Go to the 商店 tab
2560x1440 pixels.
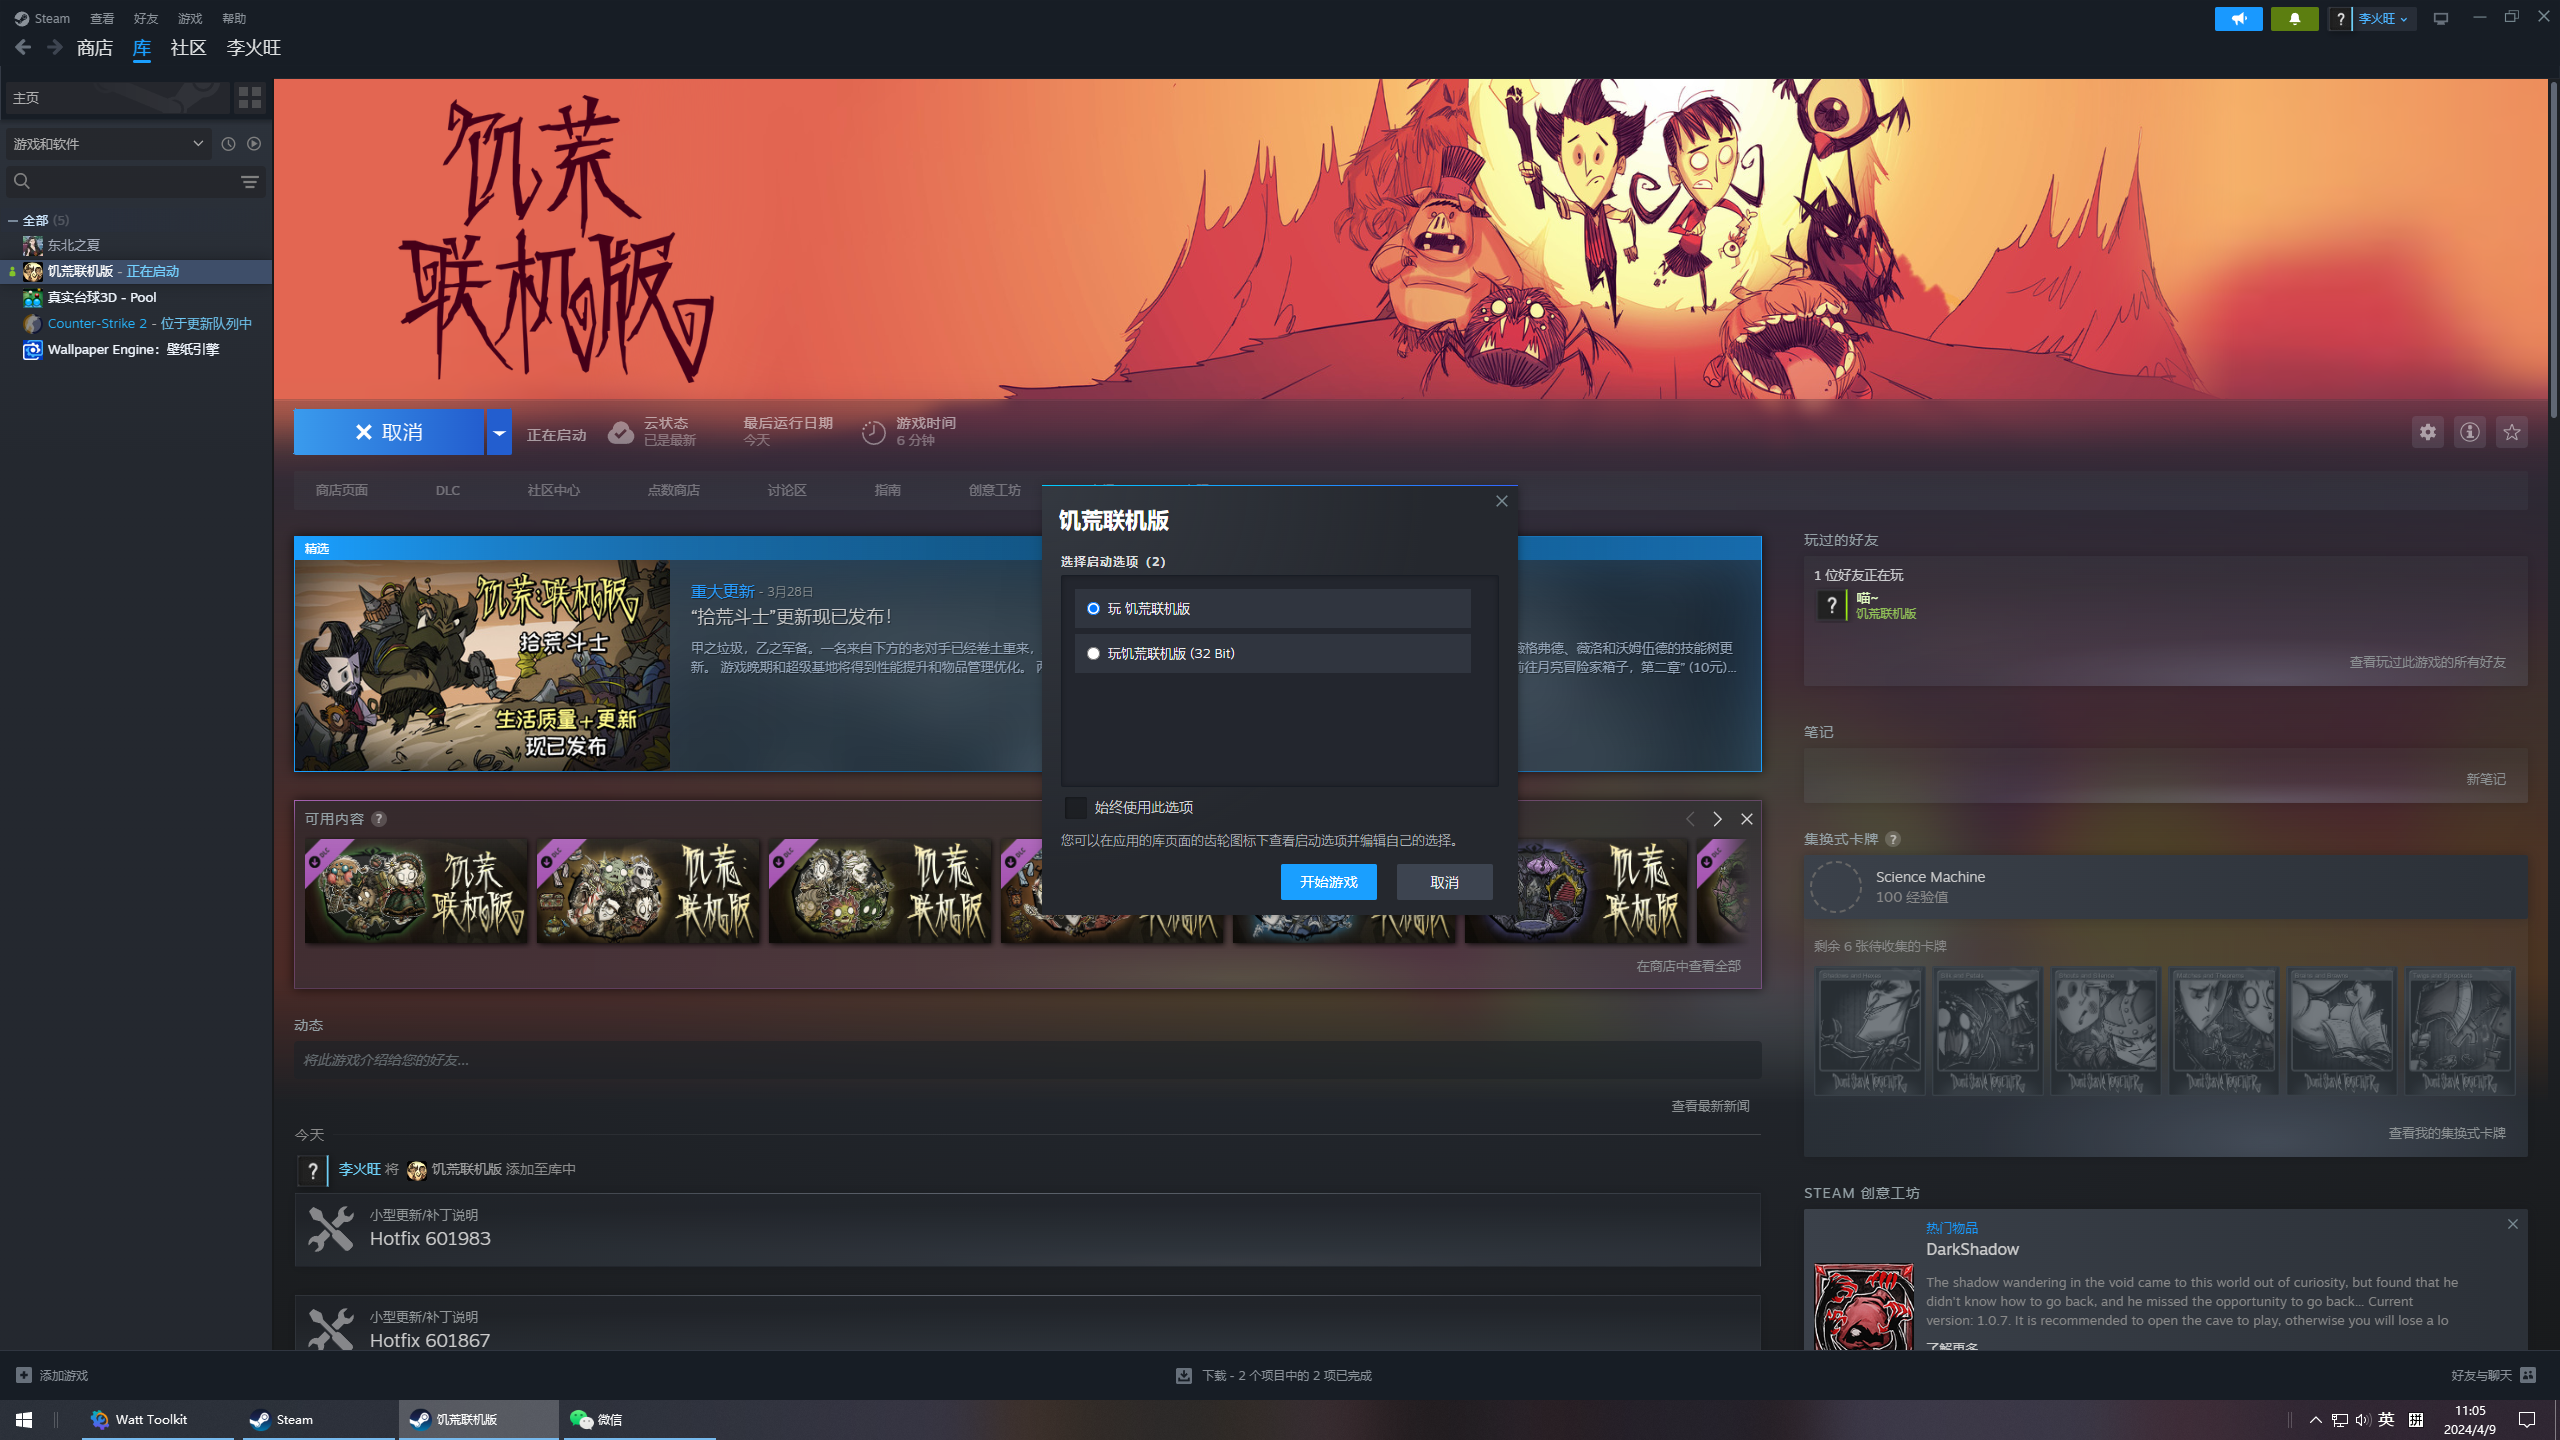[x=95, y=48]
